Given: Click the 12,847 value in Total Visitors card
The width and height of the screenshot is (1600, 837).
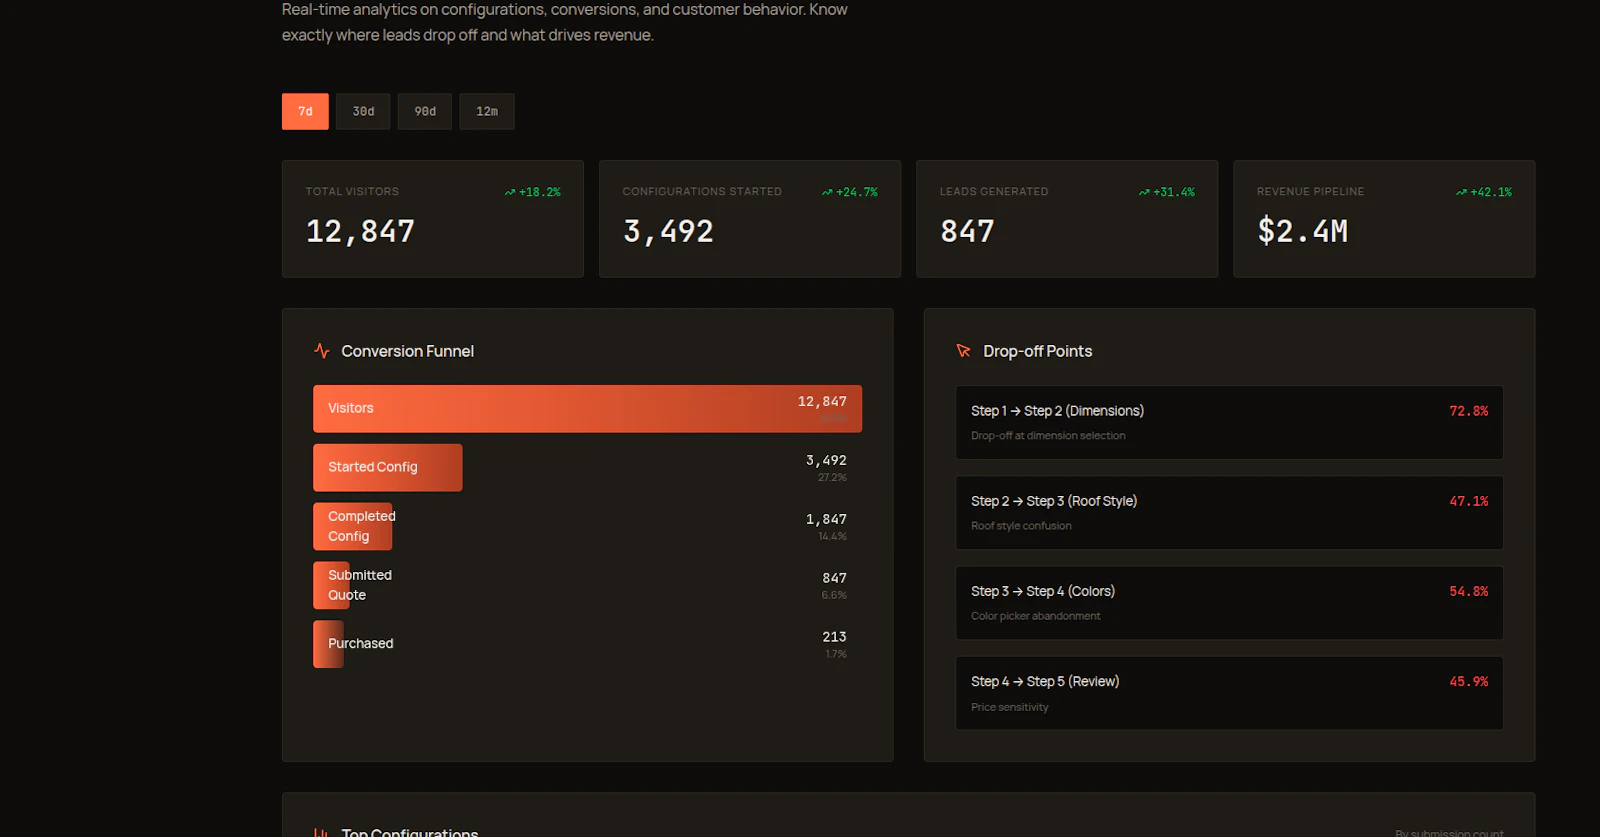Looking at the screenshot, I should coord(360,232).
